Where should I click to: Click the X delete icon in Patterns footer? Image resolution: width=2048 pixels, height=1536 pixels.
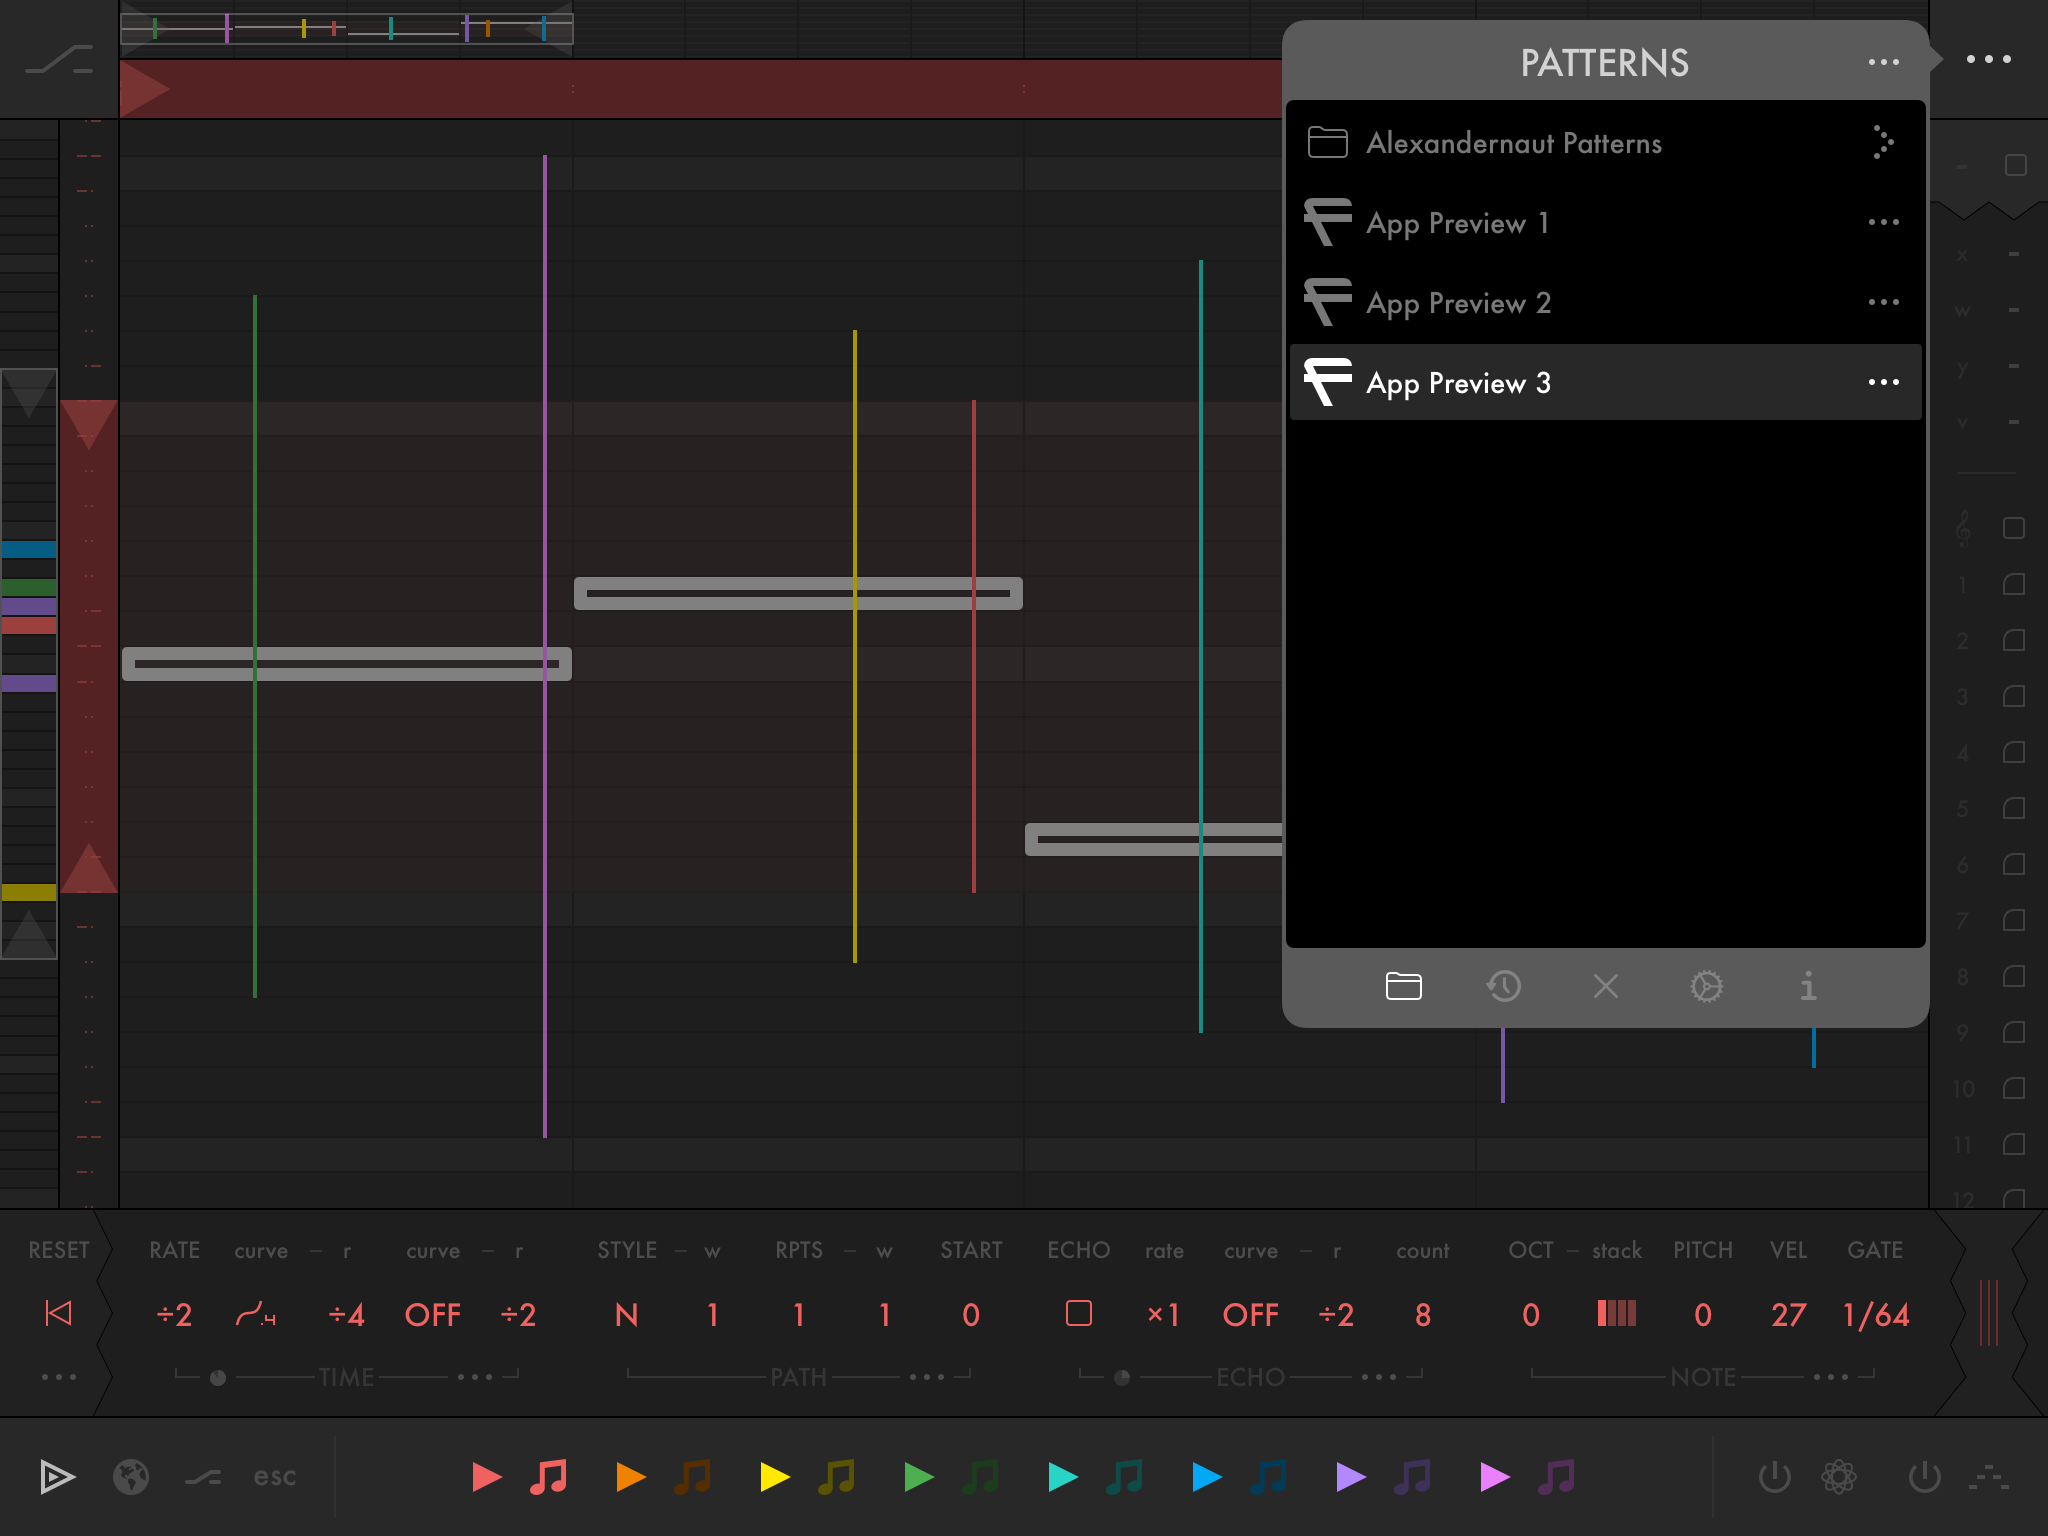click(1605, 986)
